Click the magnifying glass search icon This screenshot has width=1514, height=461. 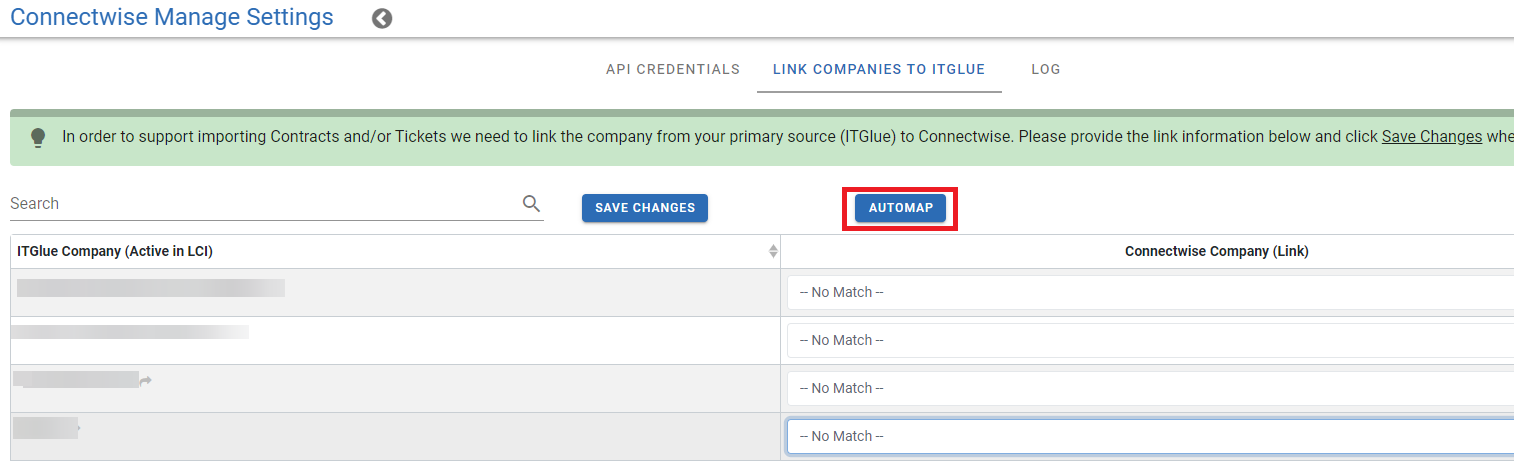click(531, 204)
